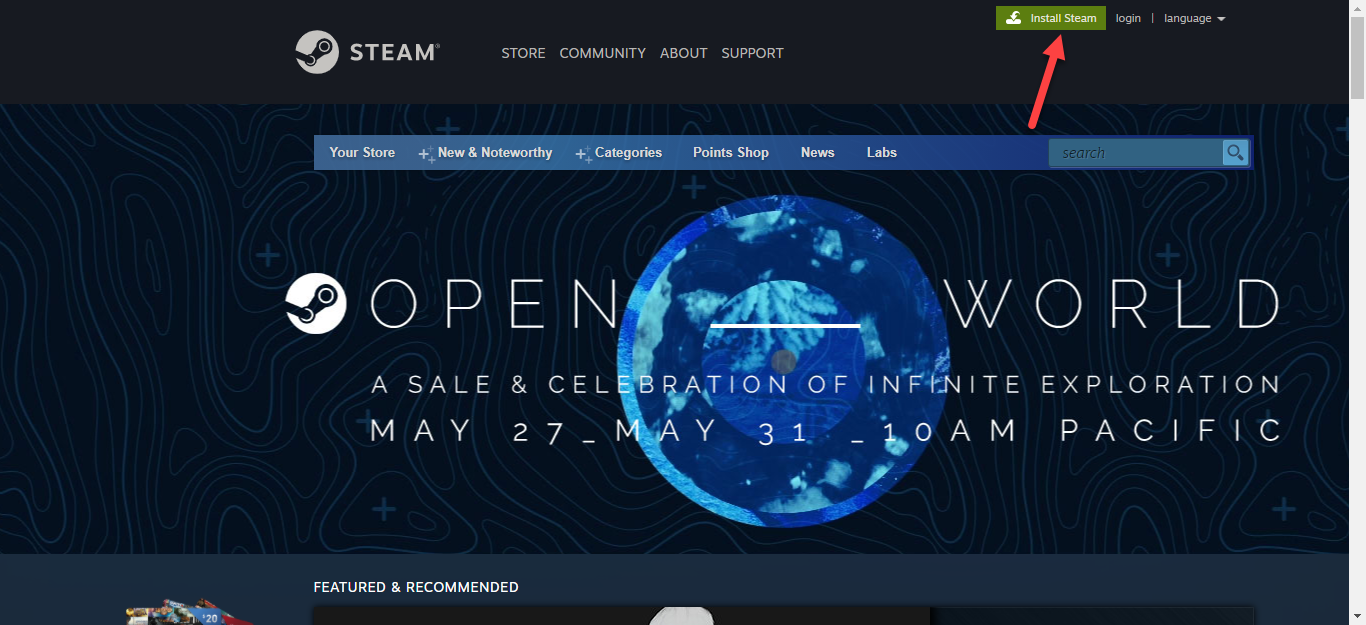Image resolution: width=1366 pixels, height=625 pixels.
Task: Open the Labs tab
Action: point(881,153)
